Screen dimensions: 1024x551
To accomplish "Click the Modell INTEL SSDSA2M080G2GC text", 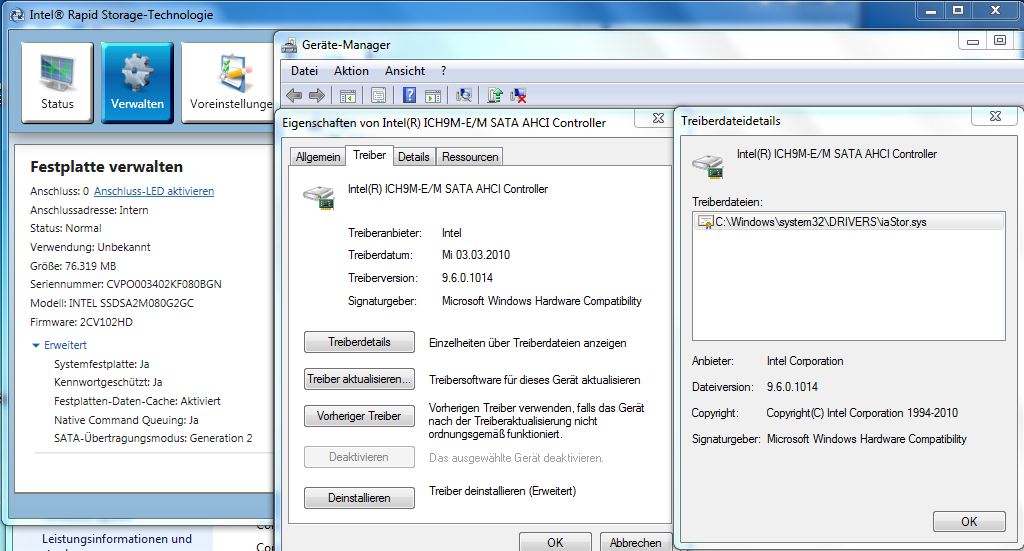I will click(x=112, y=303).
